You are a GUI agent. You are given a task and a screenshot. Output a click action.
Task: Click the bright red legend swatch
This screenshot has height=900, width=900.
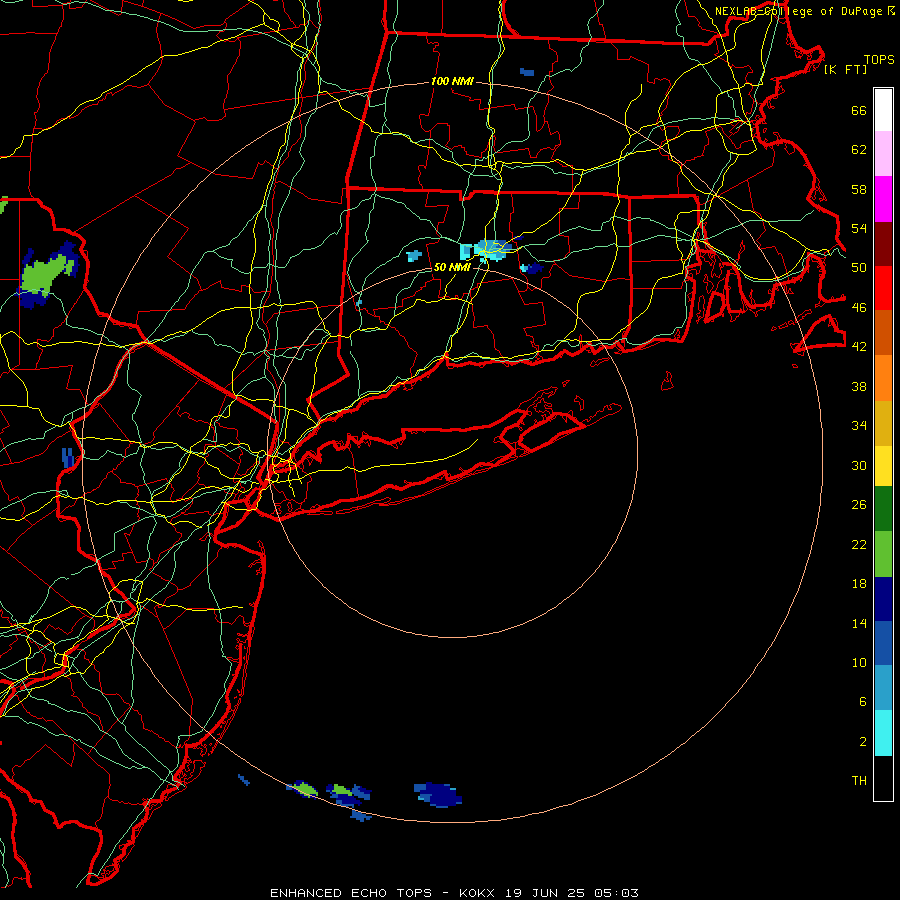883,288
